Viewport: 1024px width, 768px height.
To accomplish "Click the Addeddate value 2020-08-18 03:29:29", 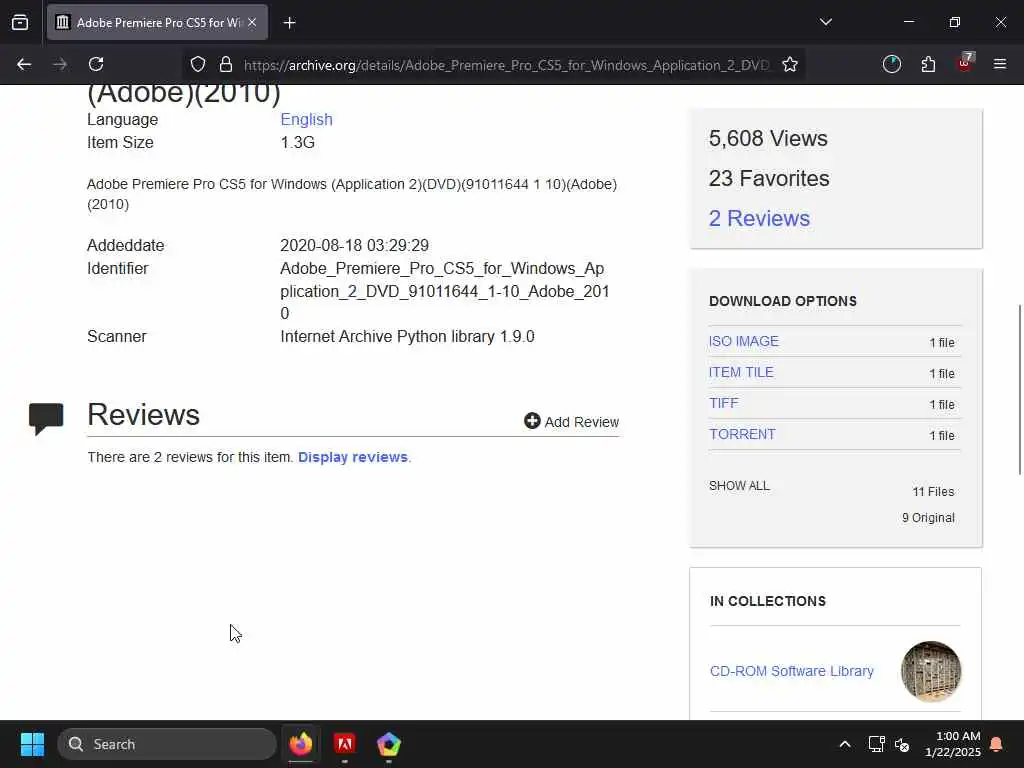I will coord(355,246).
